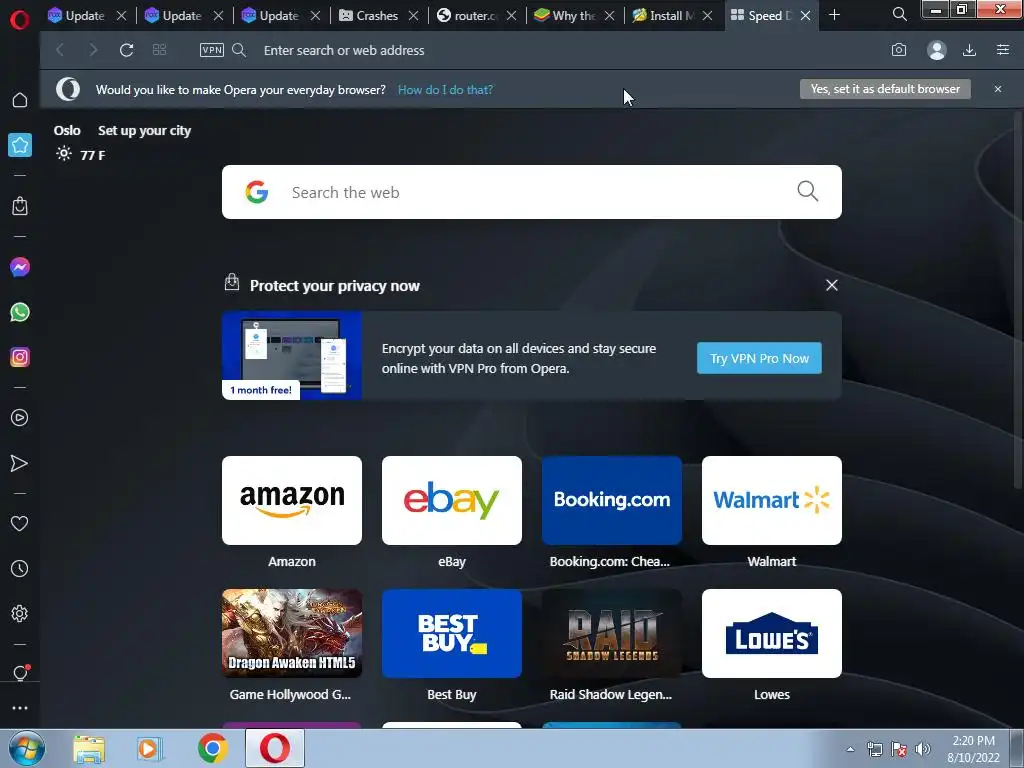Click the 77 F weather reading

[93, 155]
